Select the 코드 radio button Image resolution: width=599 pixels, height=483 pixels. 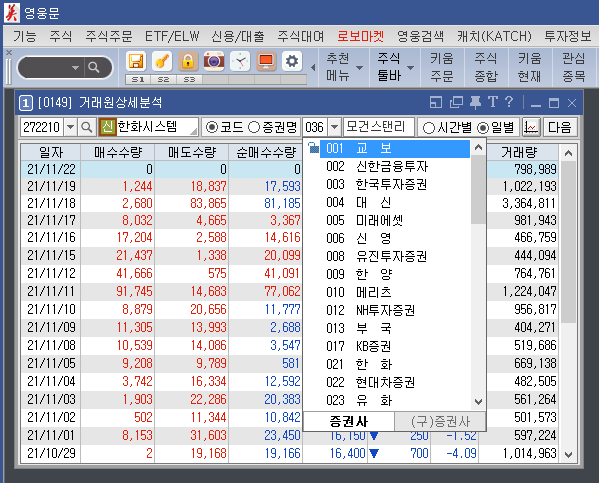212,127
